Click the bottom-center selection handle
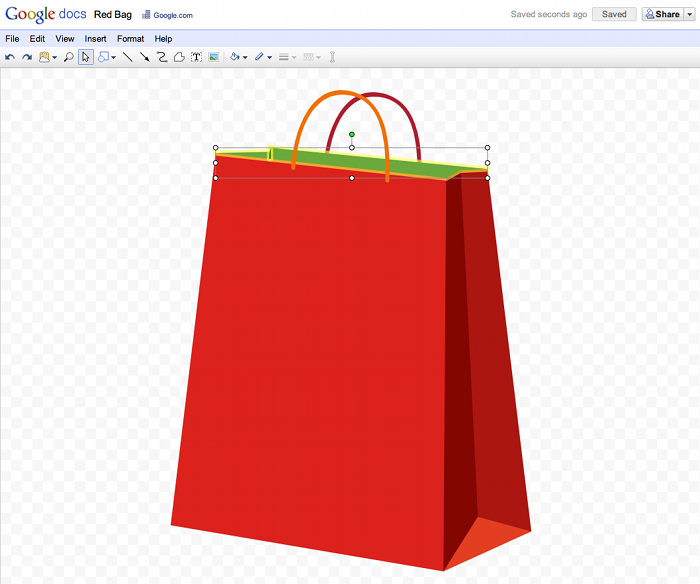 point(352,178)
